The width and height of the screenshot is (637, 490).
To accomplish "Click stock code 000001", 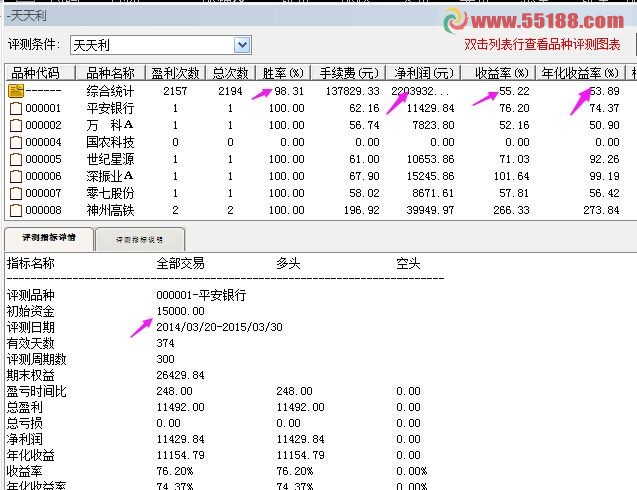I will pos(43,108).
